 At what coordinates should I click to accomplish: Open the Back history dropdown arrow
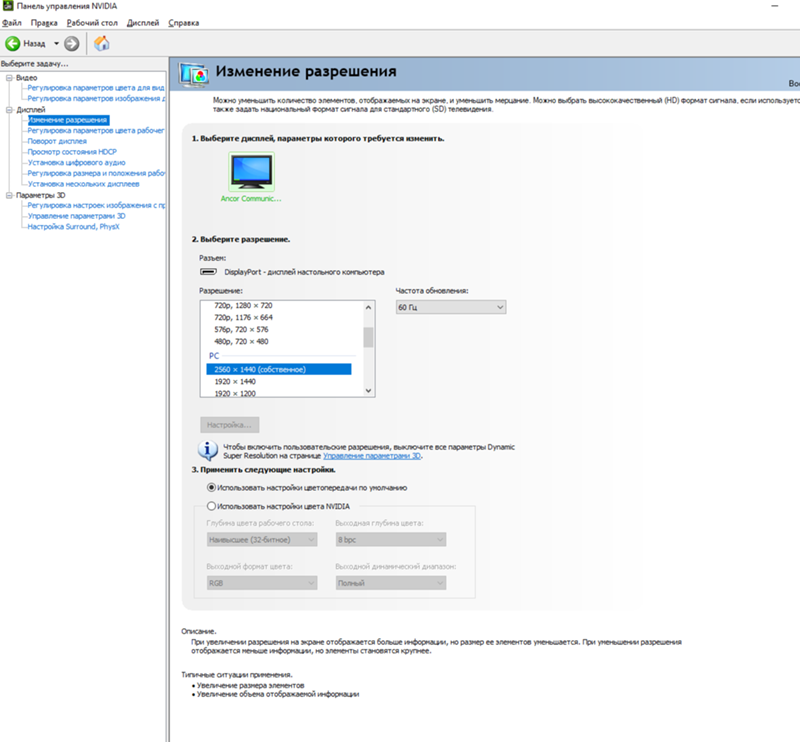56,44
